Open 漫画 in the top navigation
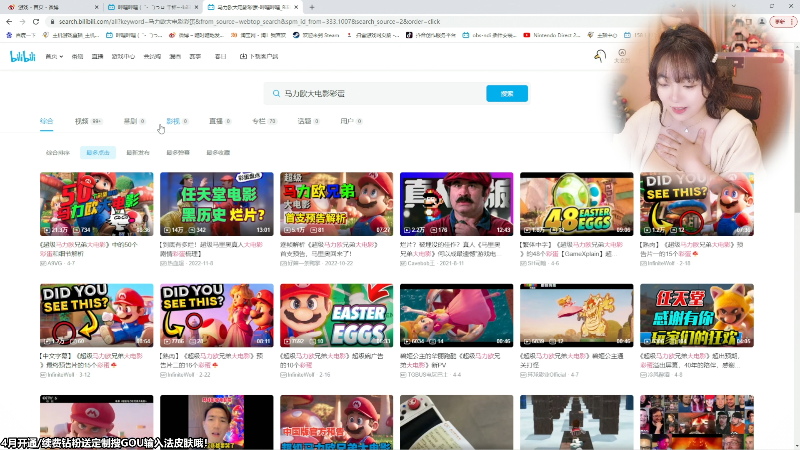Image resolution: width=800 pixels, height=450 pixels. (175, 56)
